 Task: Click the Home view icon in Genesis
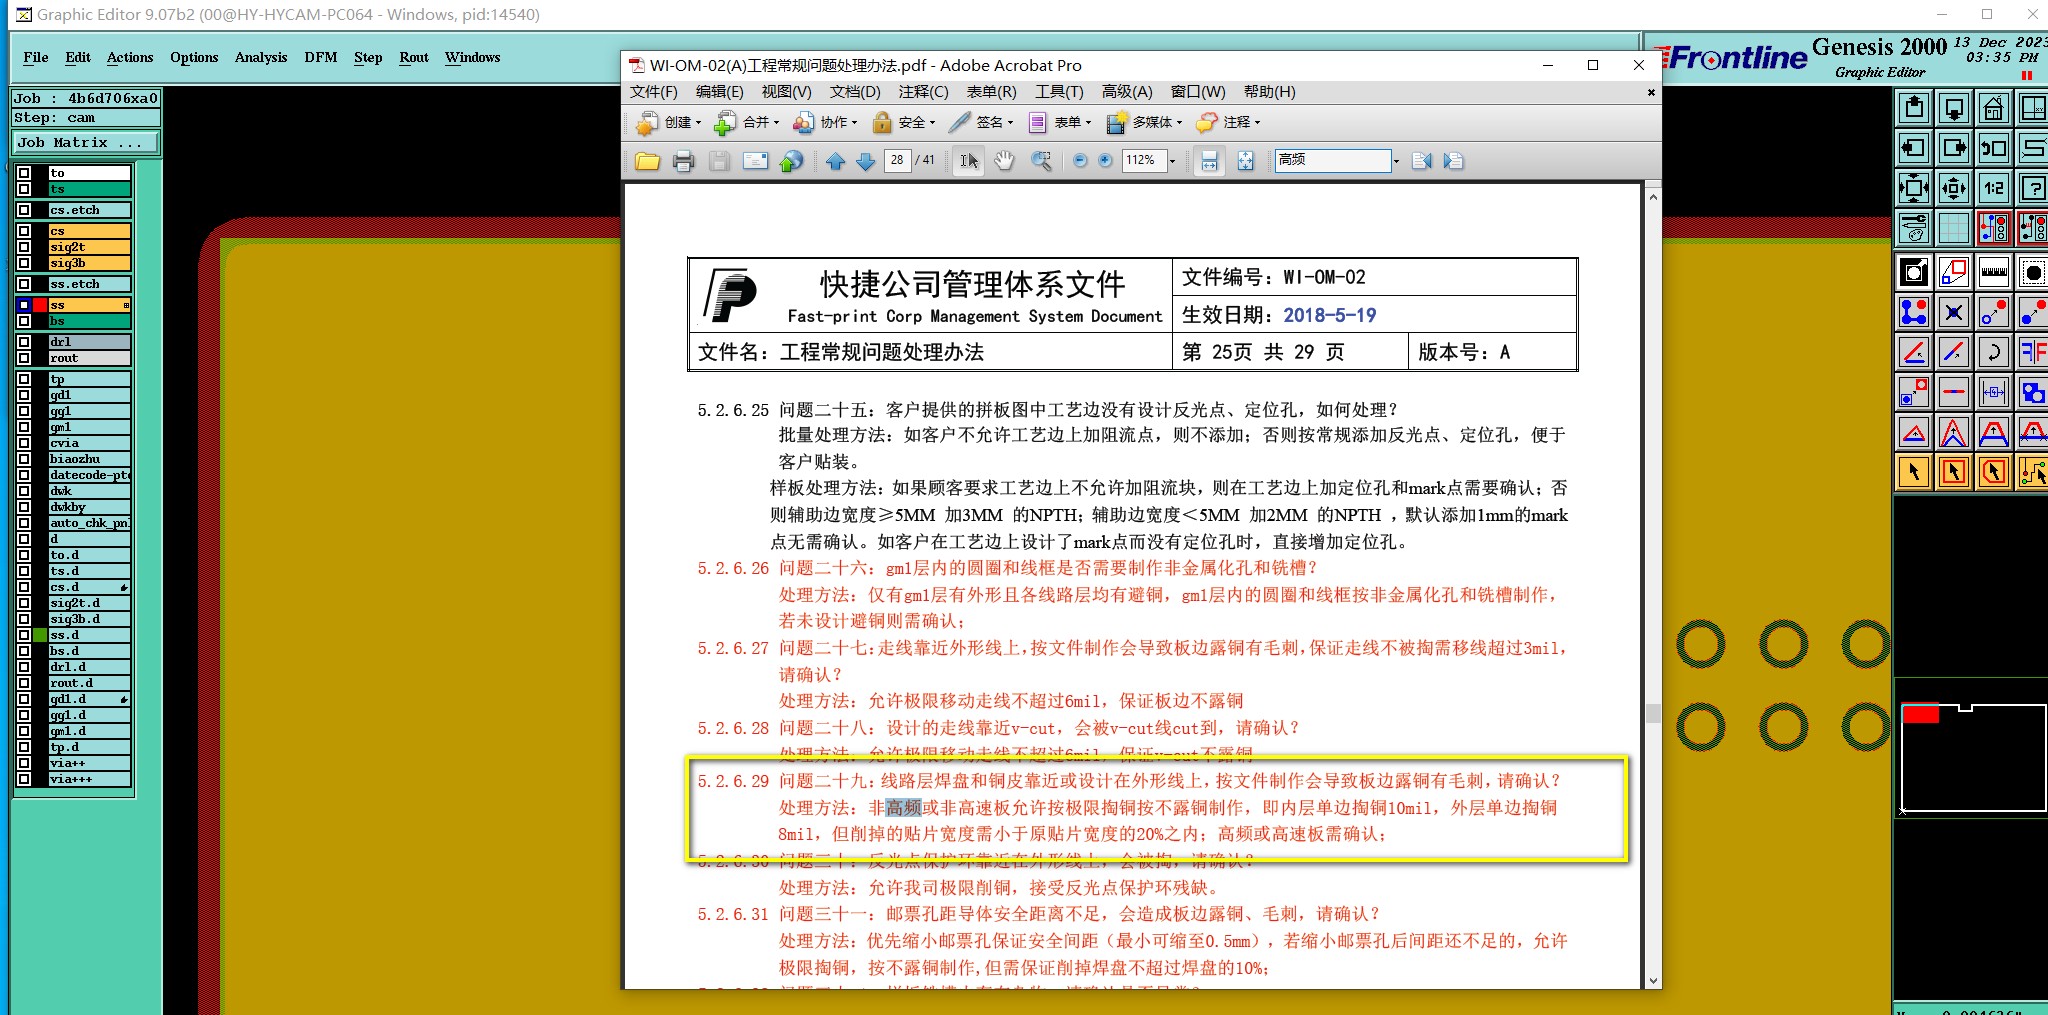[1993, 108]
